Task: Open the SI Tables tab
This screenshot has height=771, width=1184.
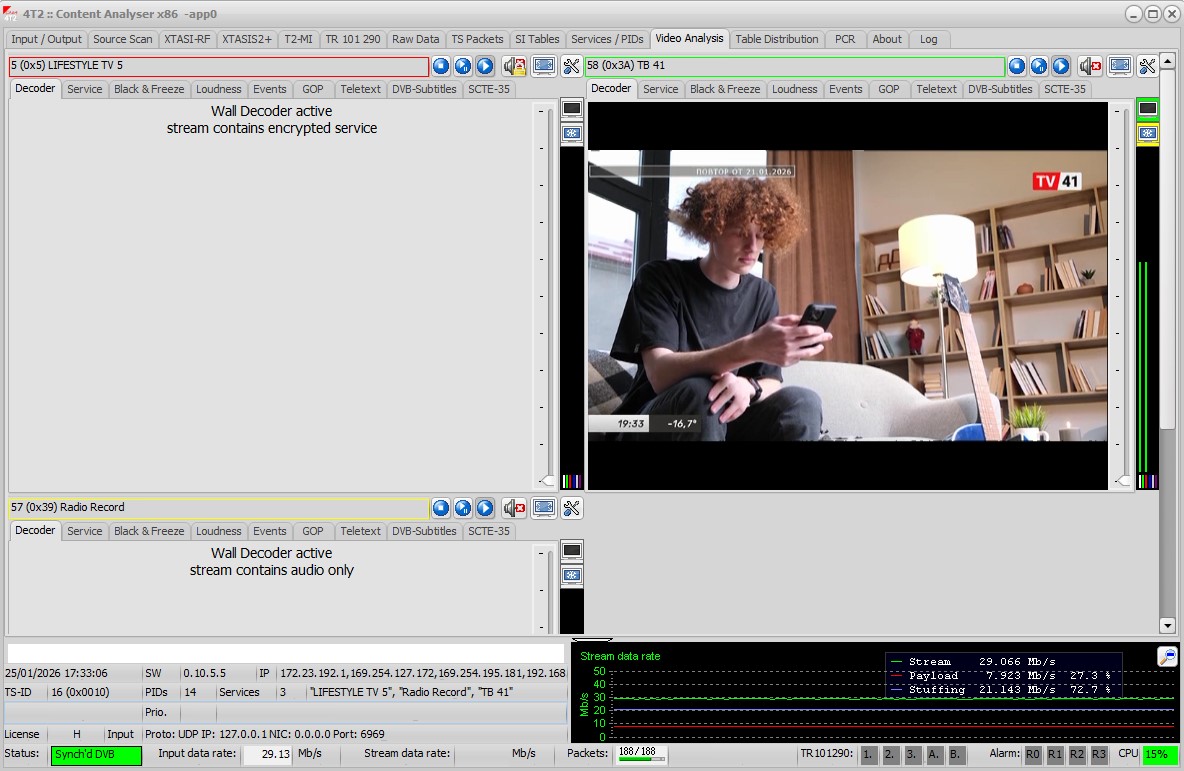Action: (x=537, y=39)
